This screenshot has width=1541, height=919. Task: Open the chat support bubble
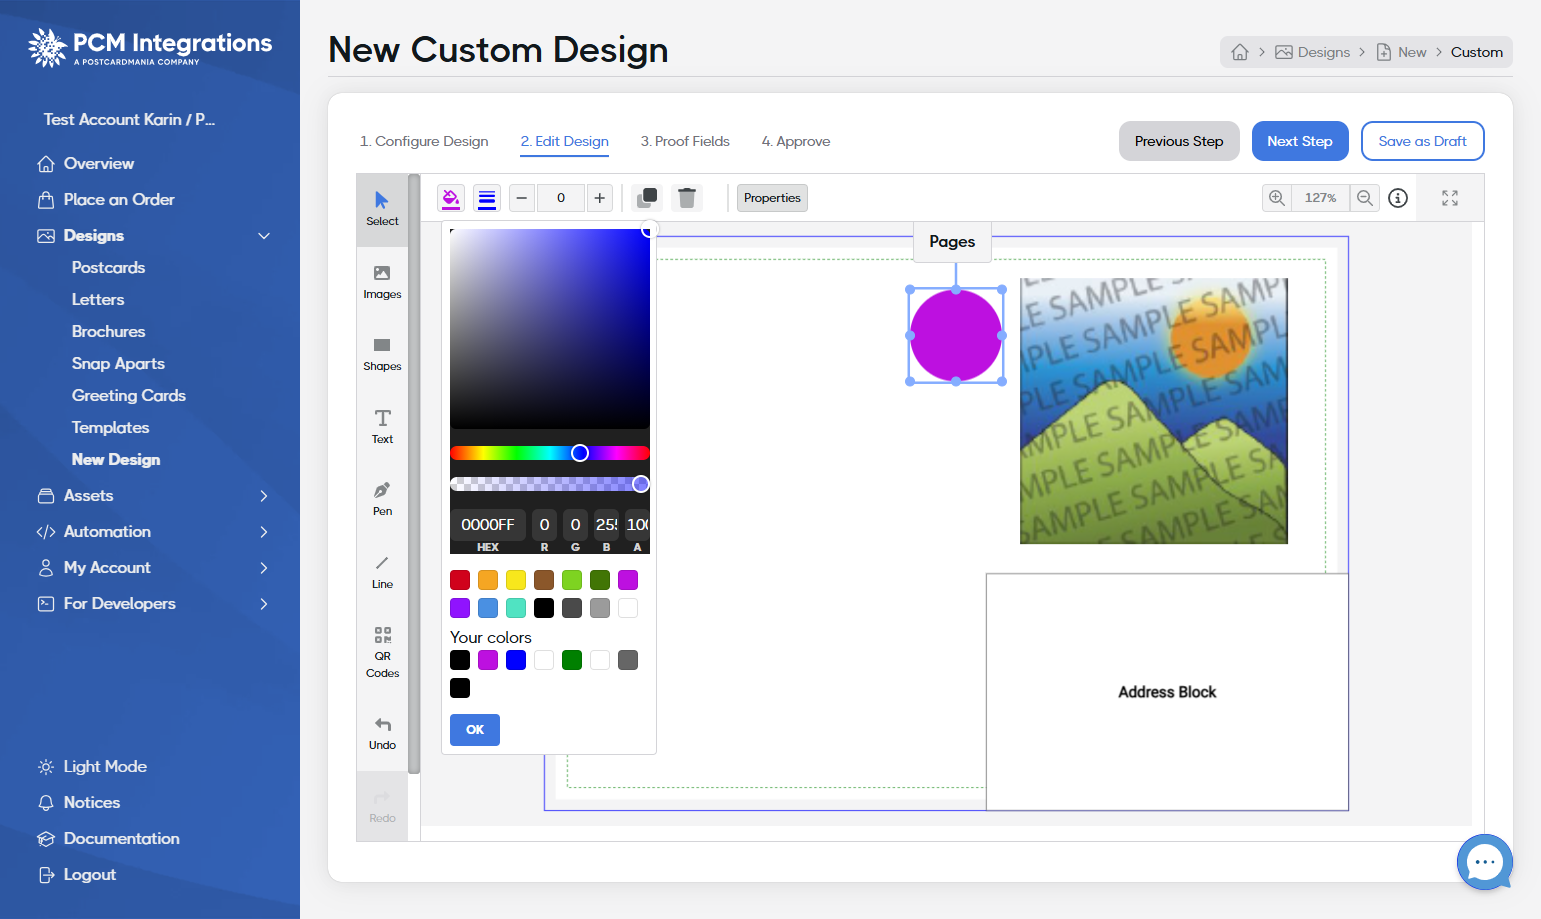pyautogui.click(x=1485, y=862)
